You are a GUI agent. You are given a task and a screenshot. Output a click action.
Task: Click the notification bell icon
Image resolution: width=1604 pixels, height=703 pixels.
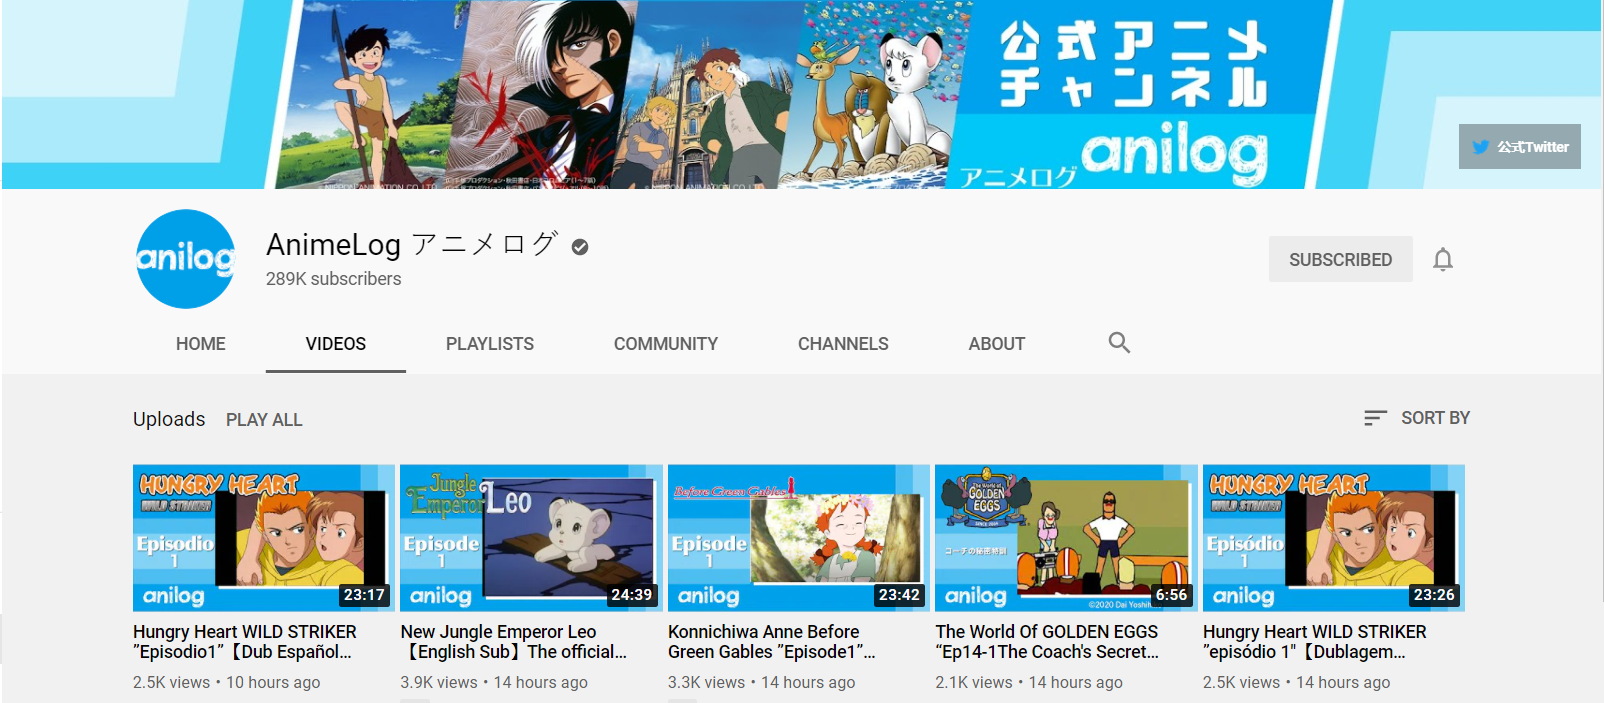(x=1442, y=260)
